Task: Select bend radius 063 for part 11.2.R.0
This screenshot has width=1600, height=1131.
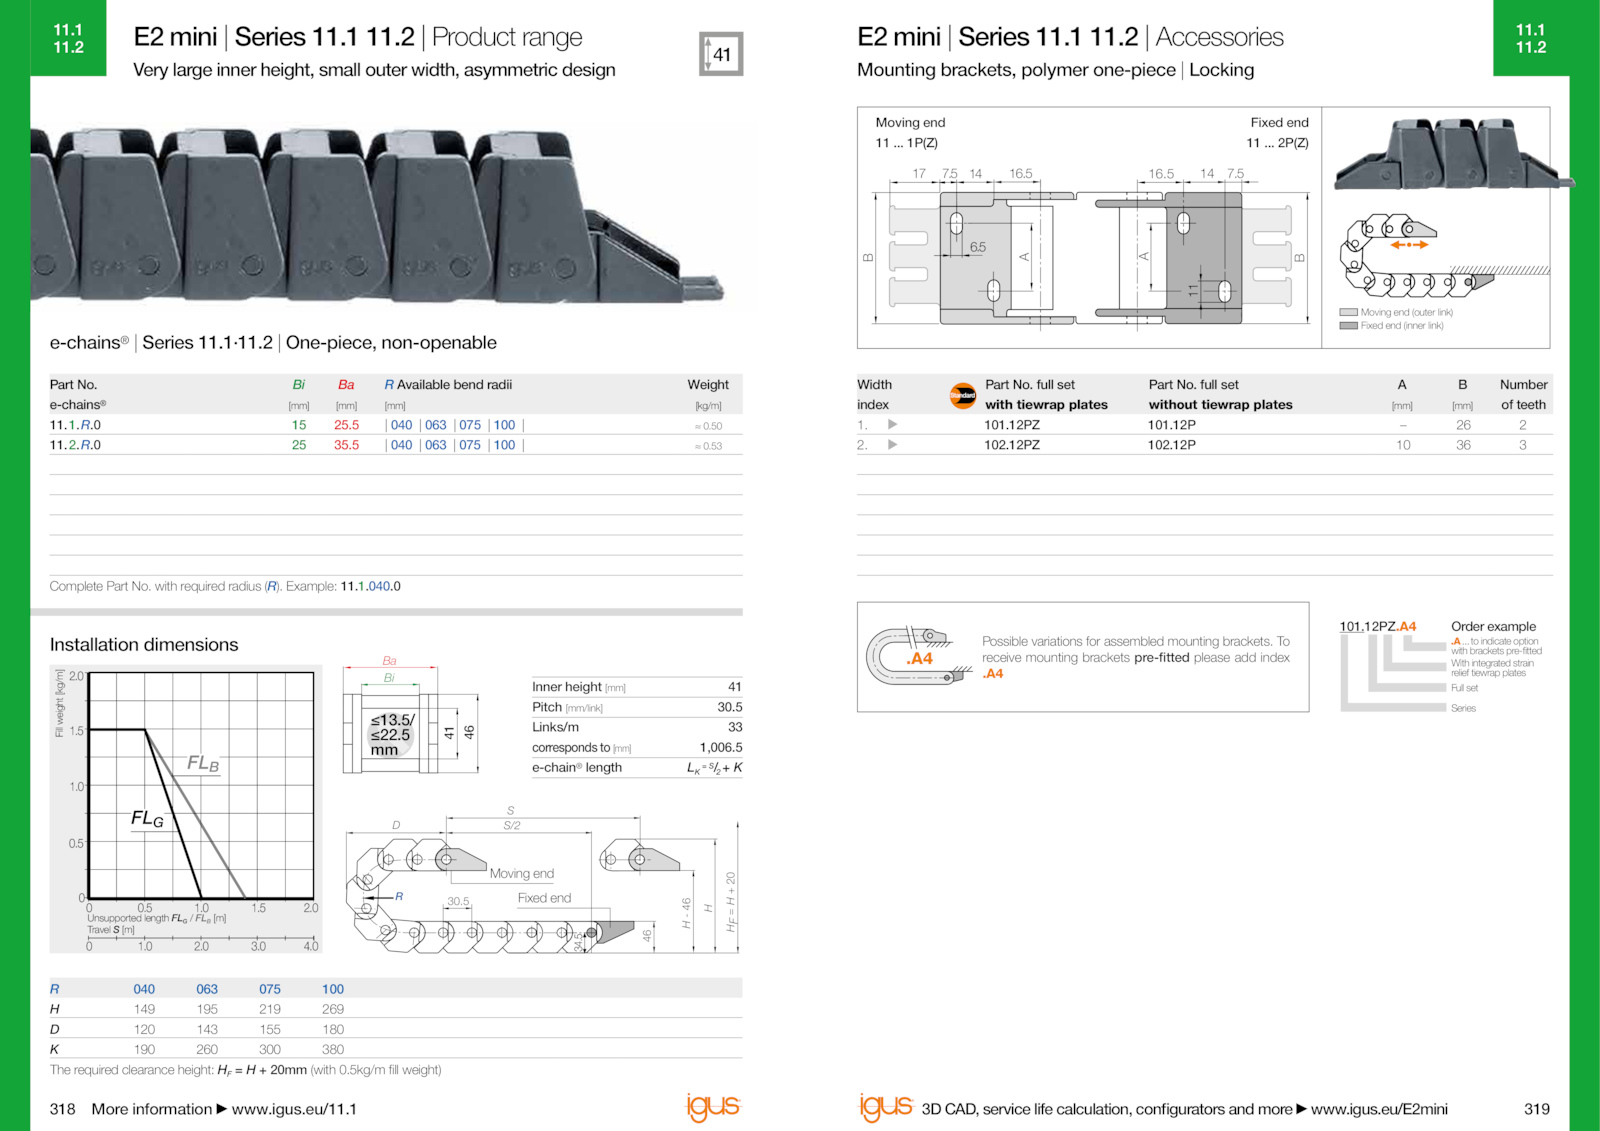Action: [436, 445]
